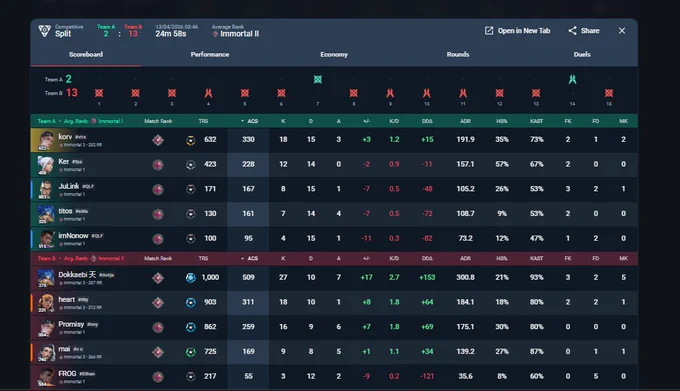Select korv's ADR value 191.9
680x391 pixels.
point(465,140)
